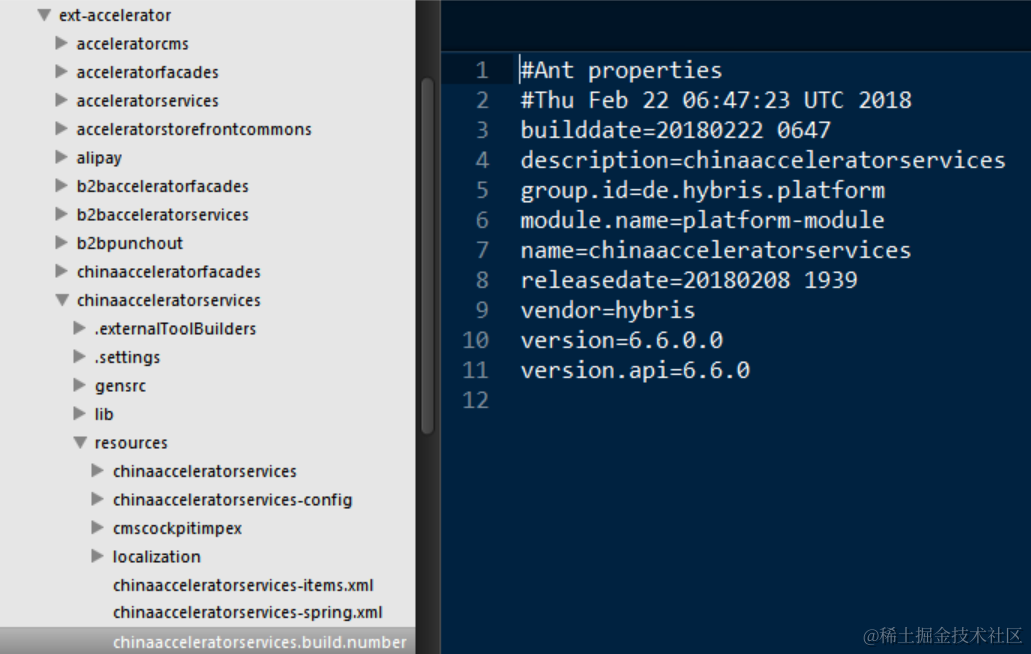Viewport: 1031px width, 654px height.
Task: Select the acceleratorstorefrontcommons folder label
Action: pos(194,129)
